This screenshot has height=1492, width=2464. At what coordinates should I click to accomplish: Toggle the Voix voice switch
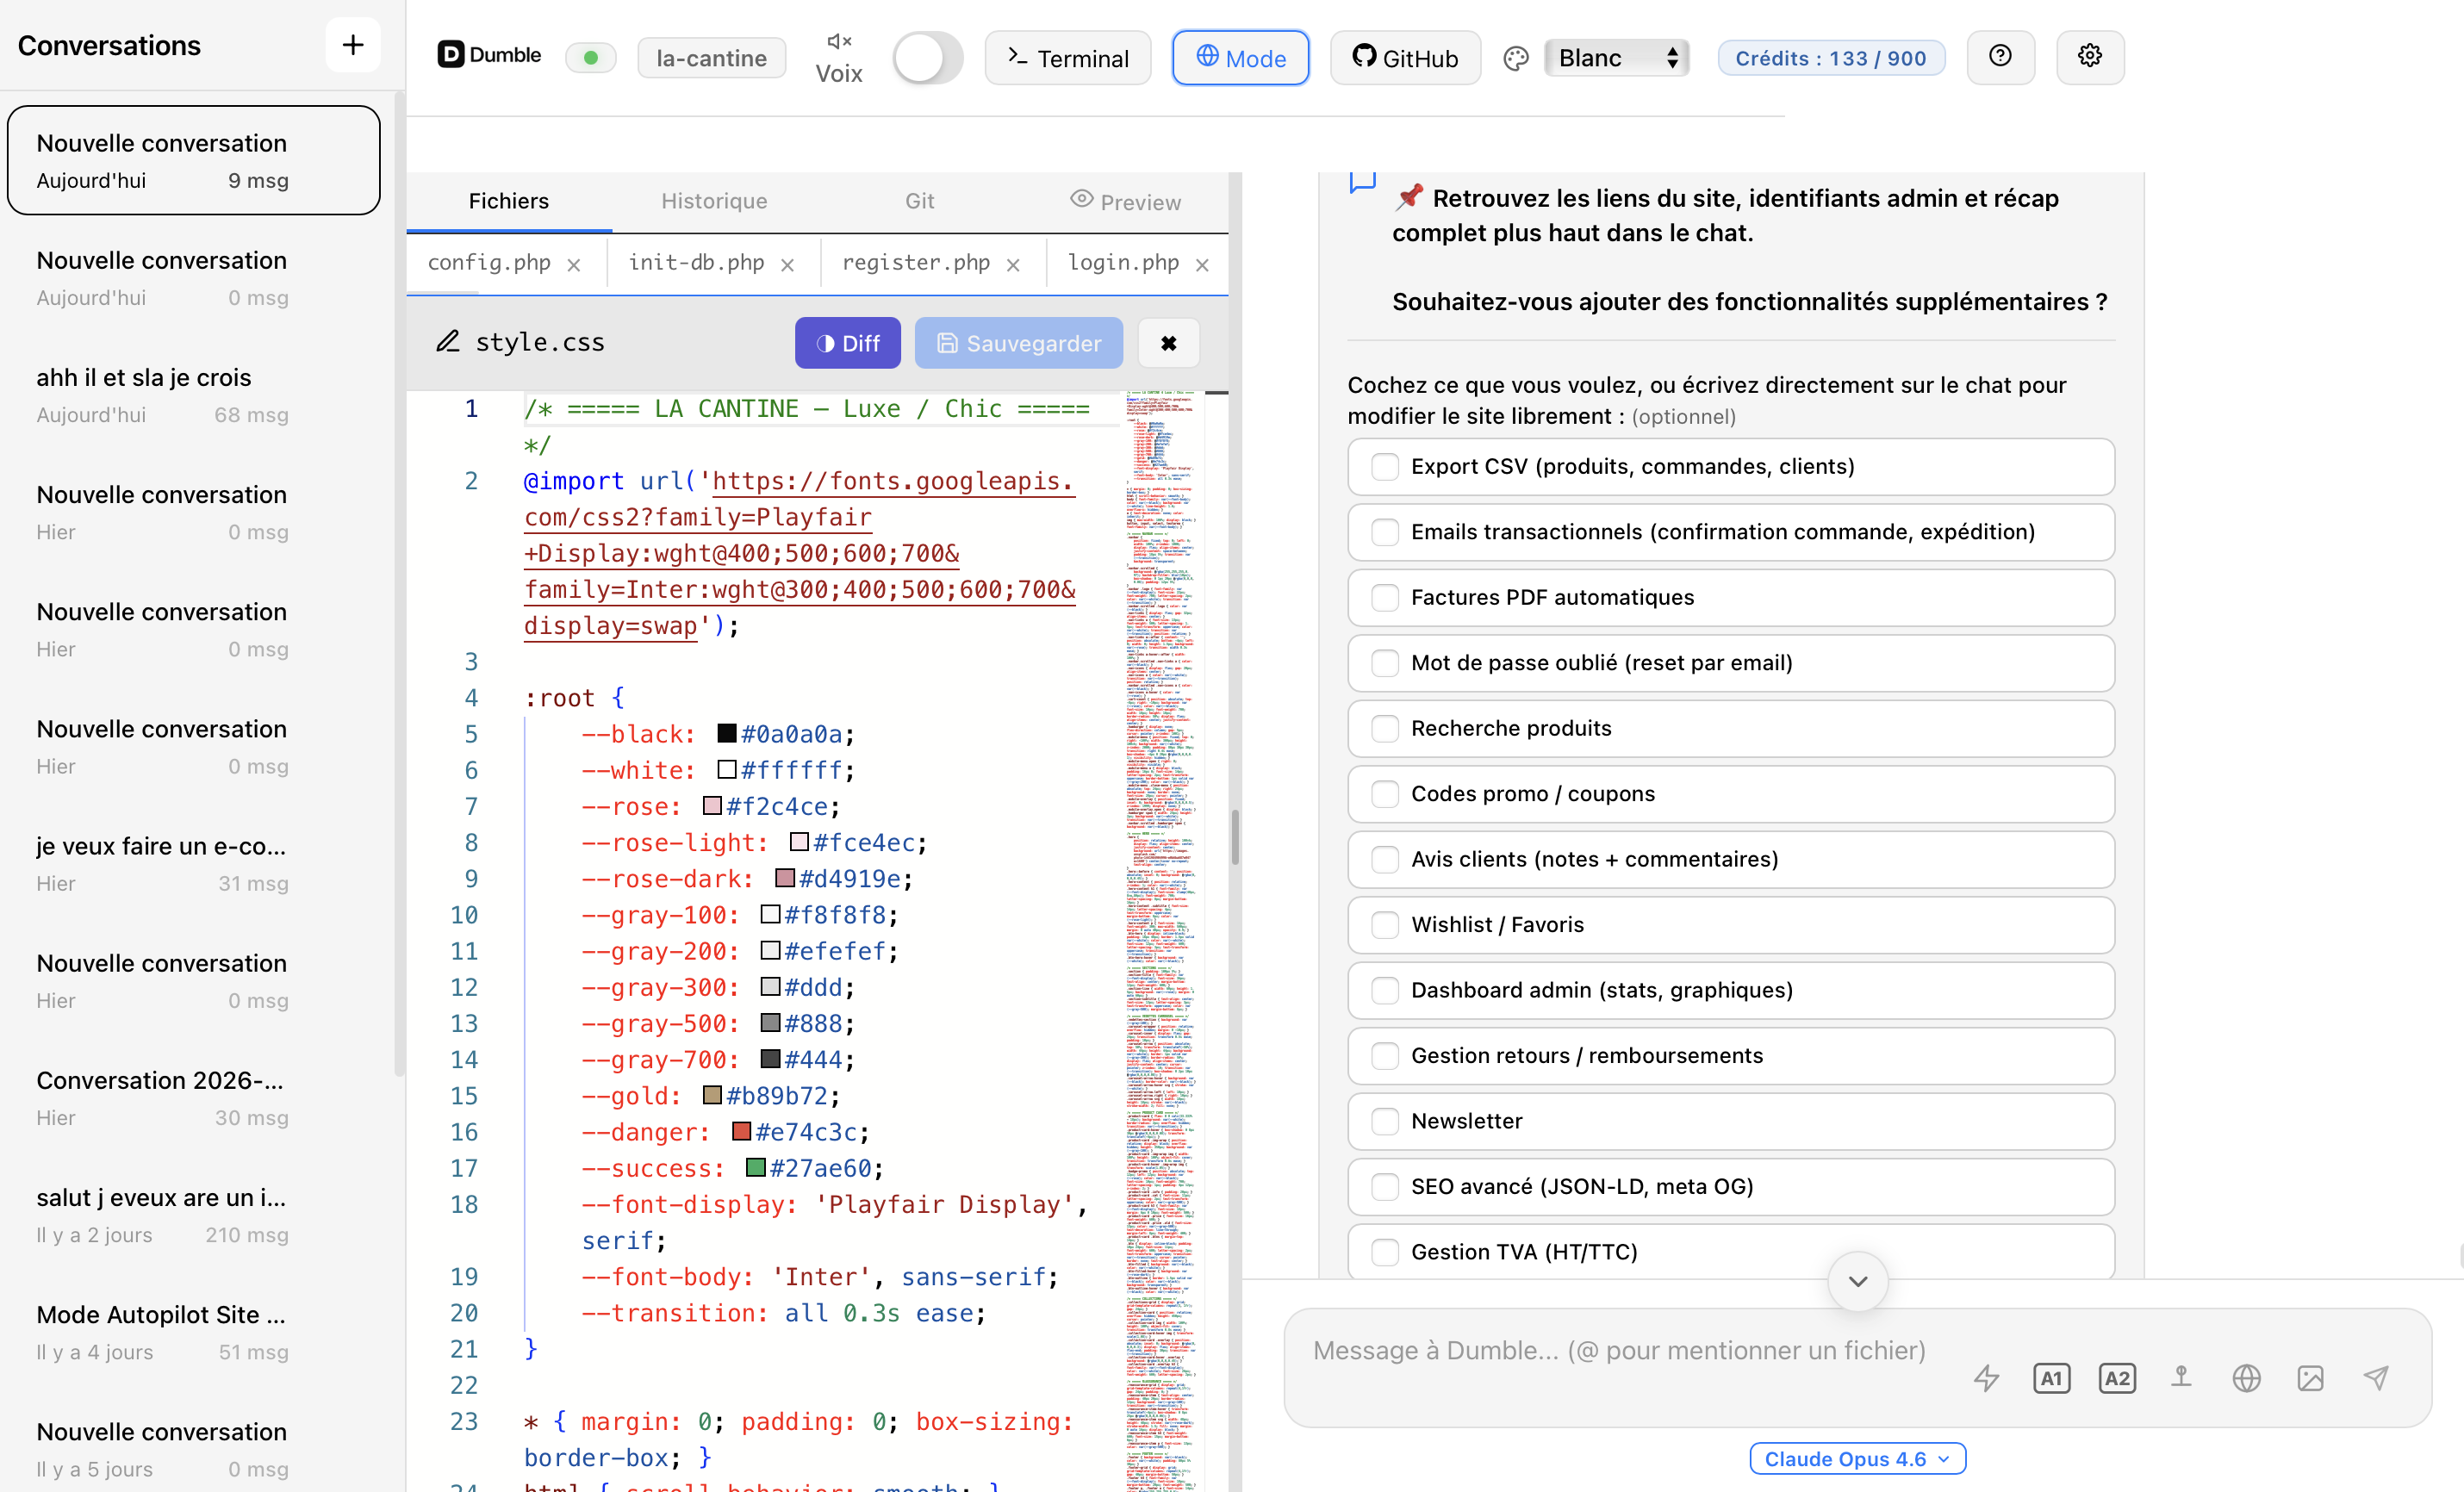coord(926,57)
